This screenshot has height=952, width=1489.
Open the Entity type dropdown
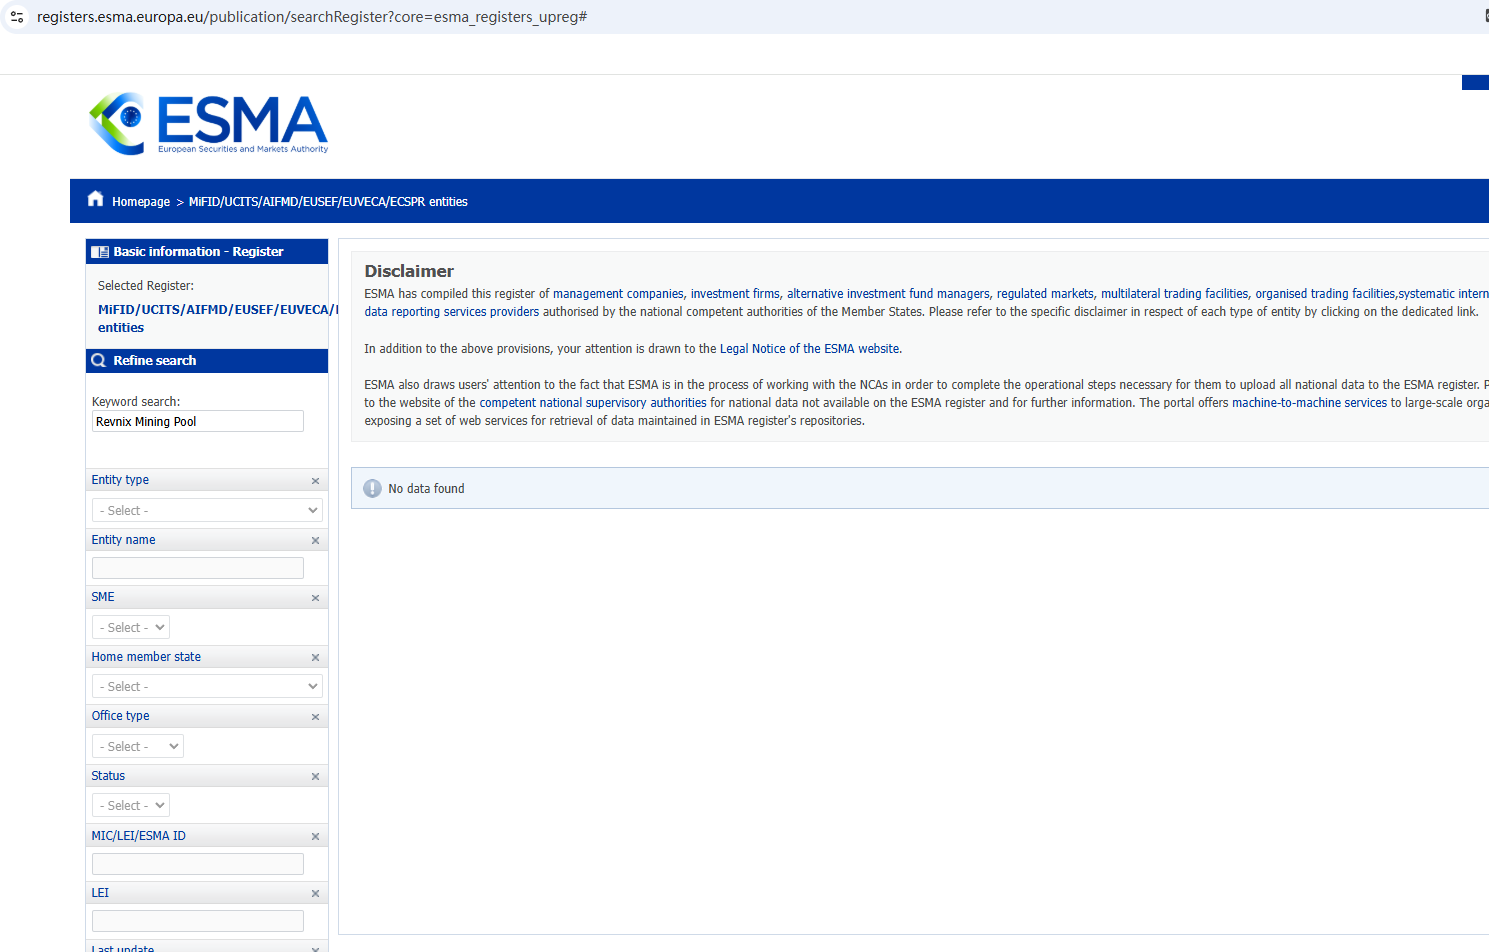(207, 510)
